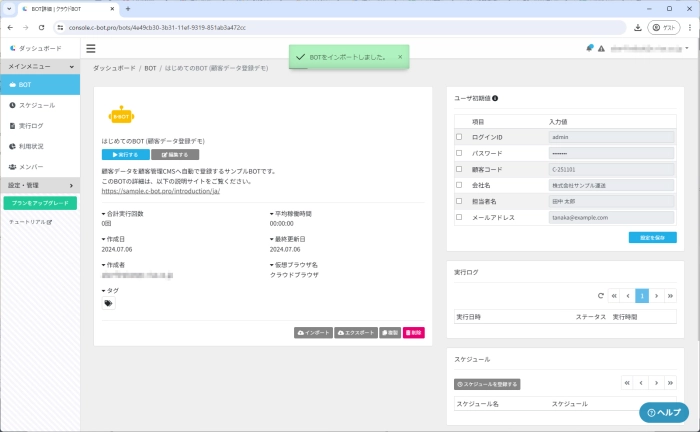Screen dimensions: 700x432
Task: Open the user account dropdown in header
Action: tap(687, 48)
